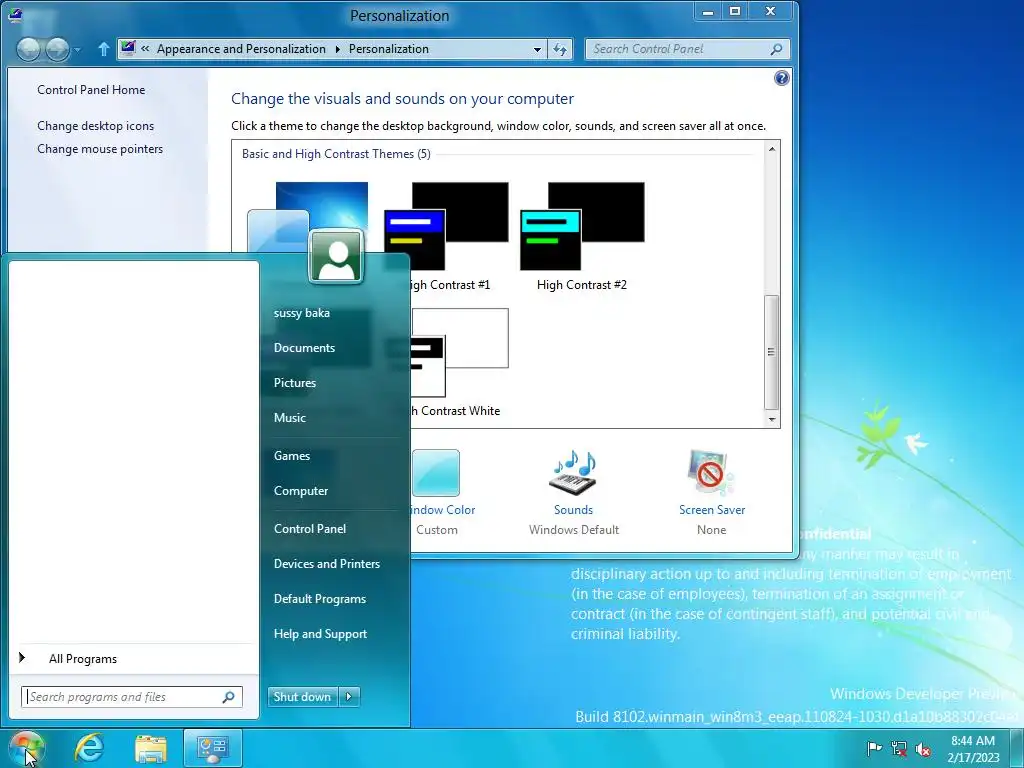Open the Screen Saver settings icon
The height and width of the screenshot is (768, 1024).
(711, 473)
